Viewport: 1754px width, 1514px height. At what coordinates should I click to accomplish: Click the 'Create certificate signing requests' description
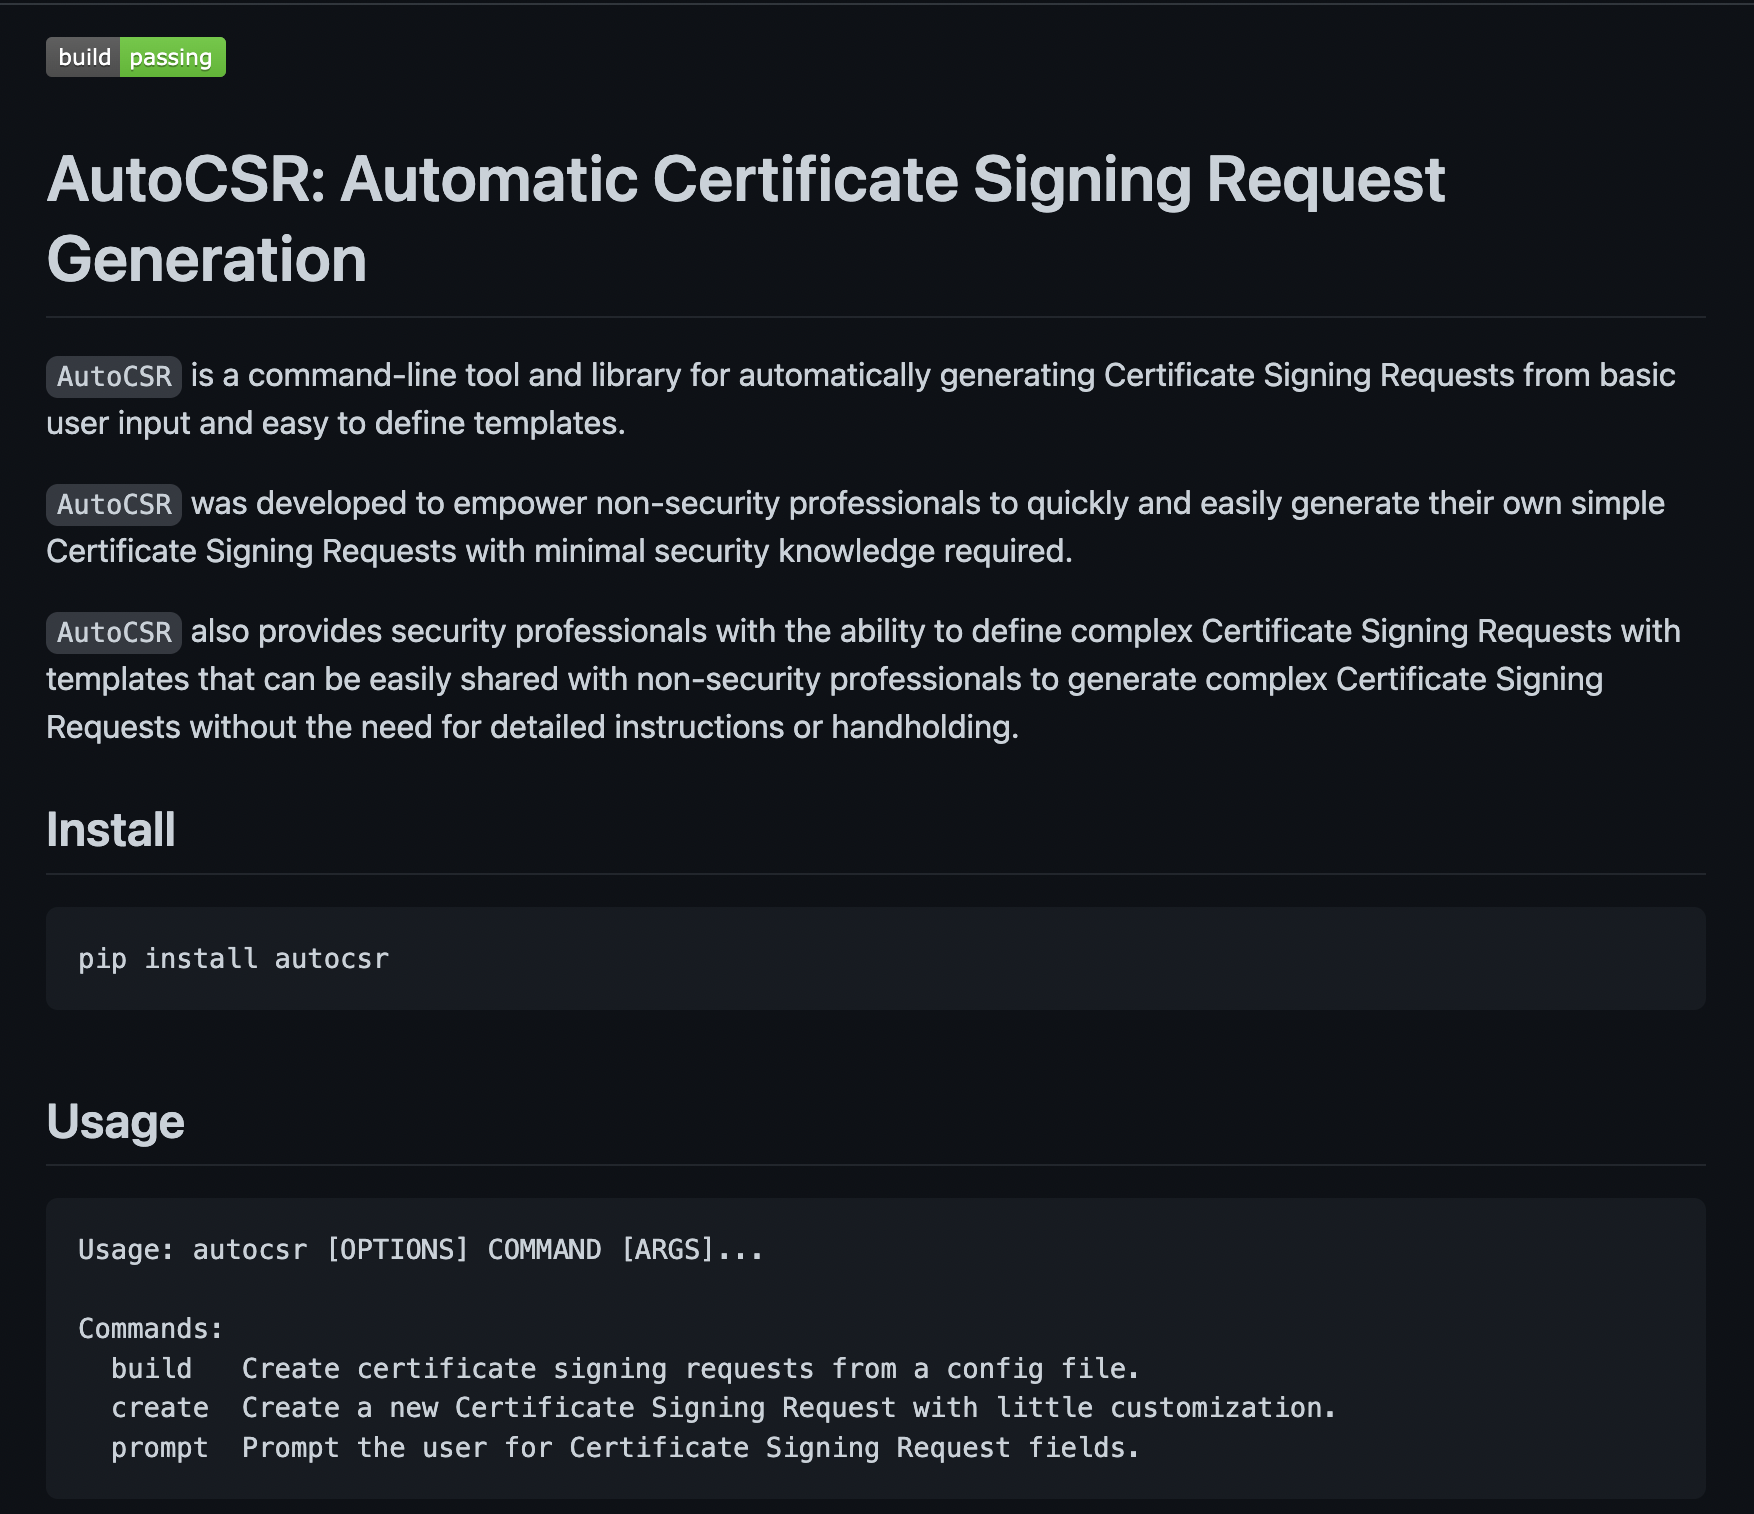pos(691,1368)
